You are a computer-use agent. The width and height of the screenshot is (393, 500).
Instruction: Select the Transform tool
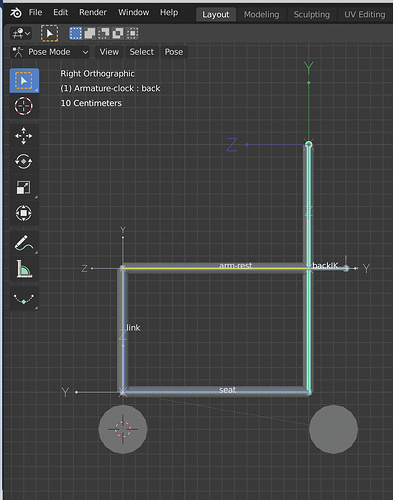click(x=24, y=213)
